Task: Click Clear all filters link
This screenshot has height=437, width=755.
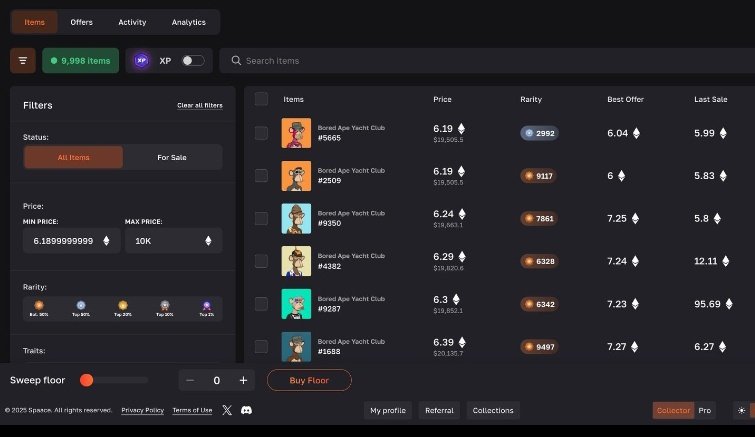Action: [x=200, y=105]
